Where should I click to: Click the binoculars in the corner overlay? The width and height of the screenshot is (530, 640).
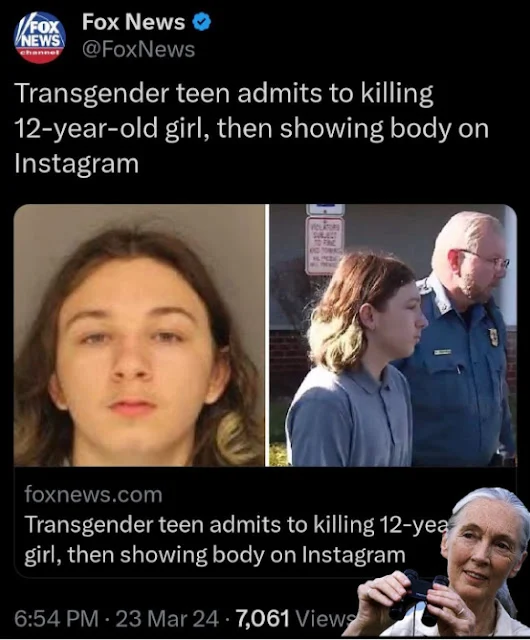pos(414,597)
